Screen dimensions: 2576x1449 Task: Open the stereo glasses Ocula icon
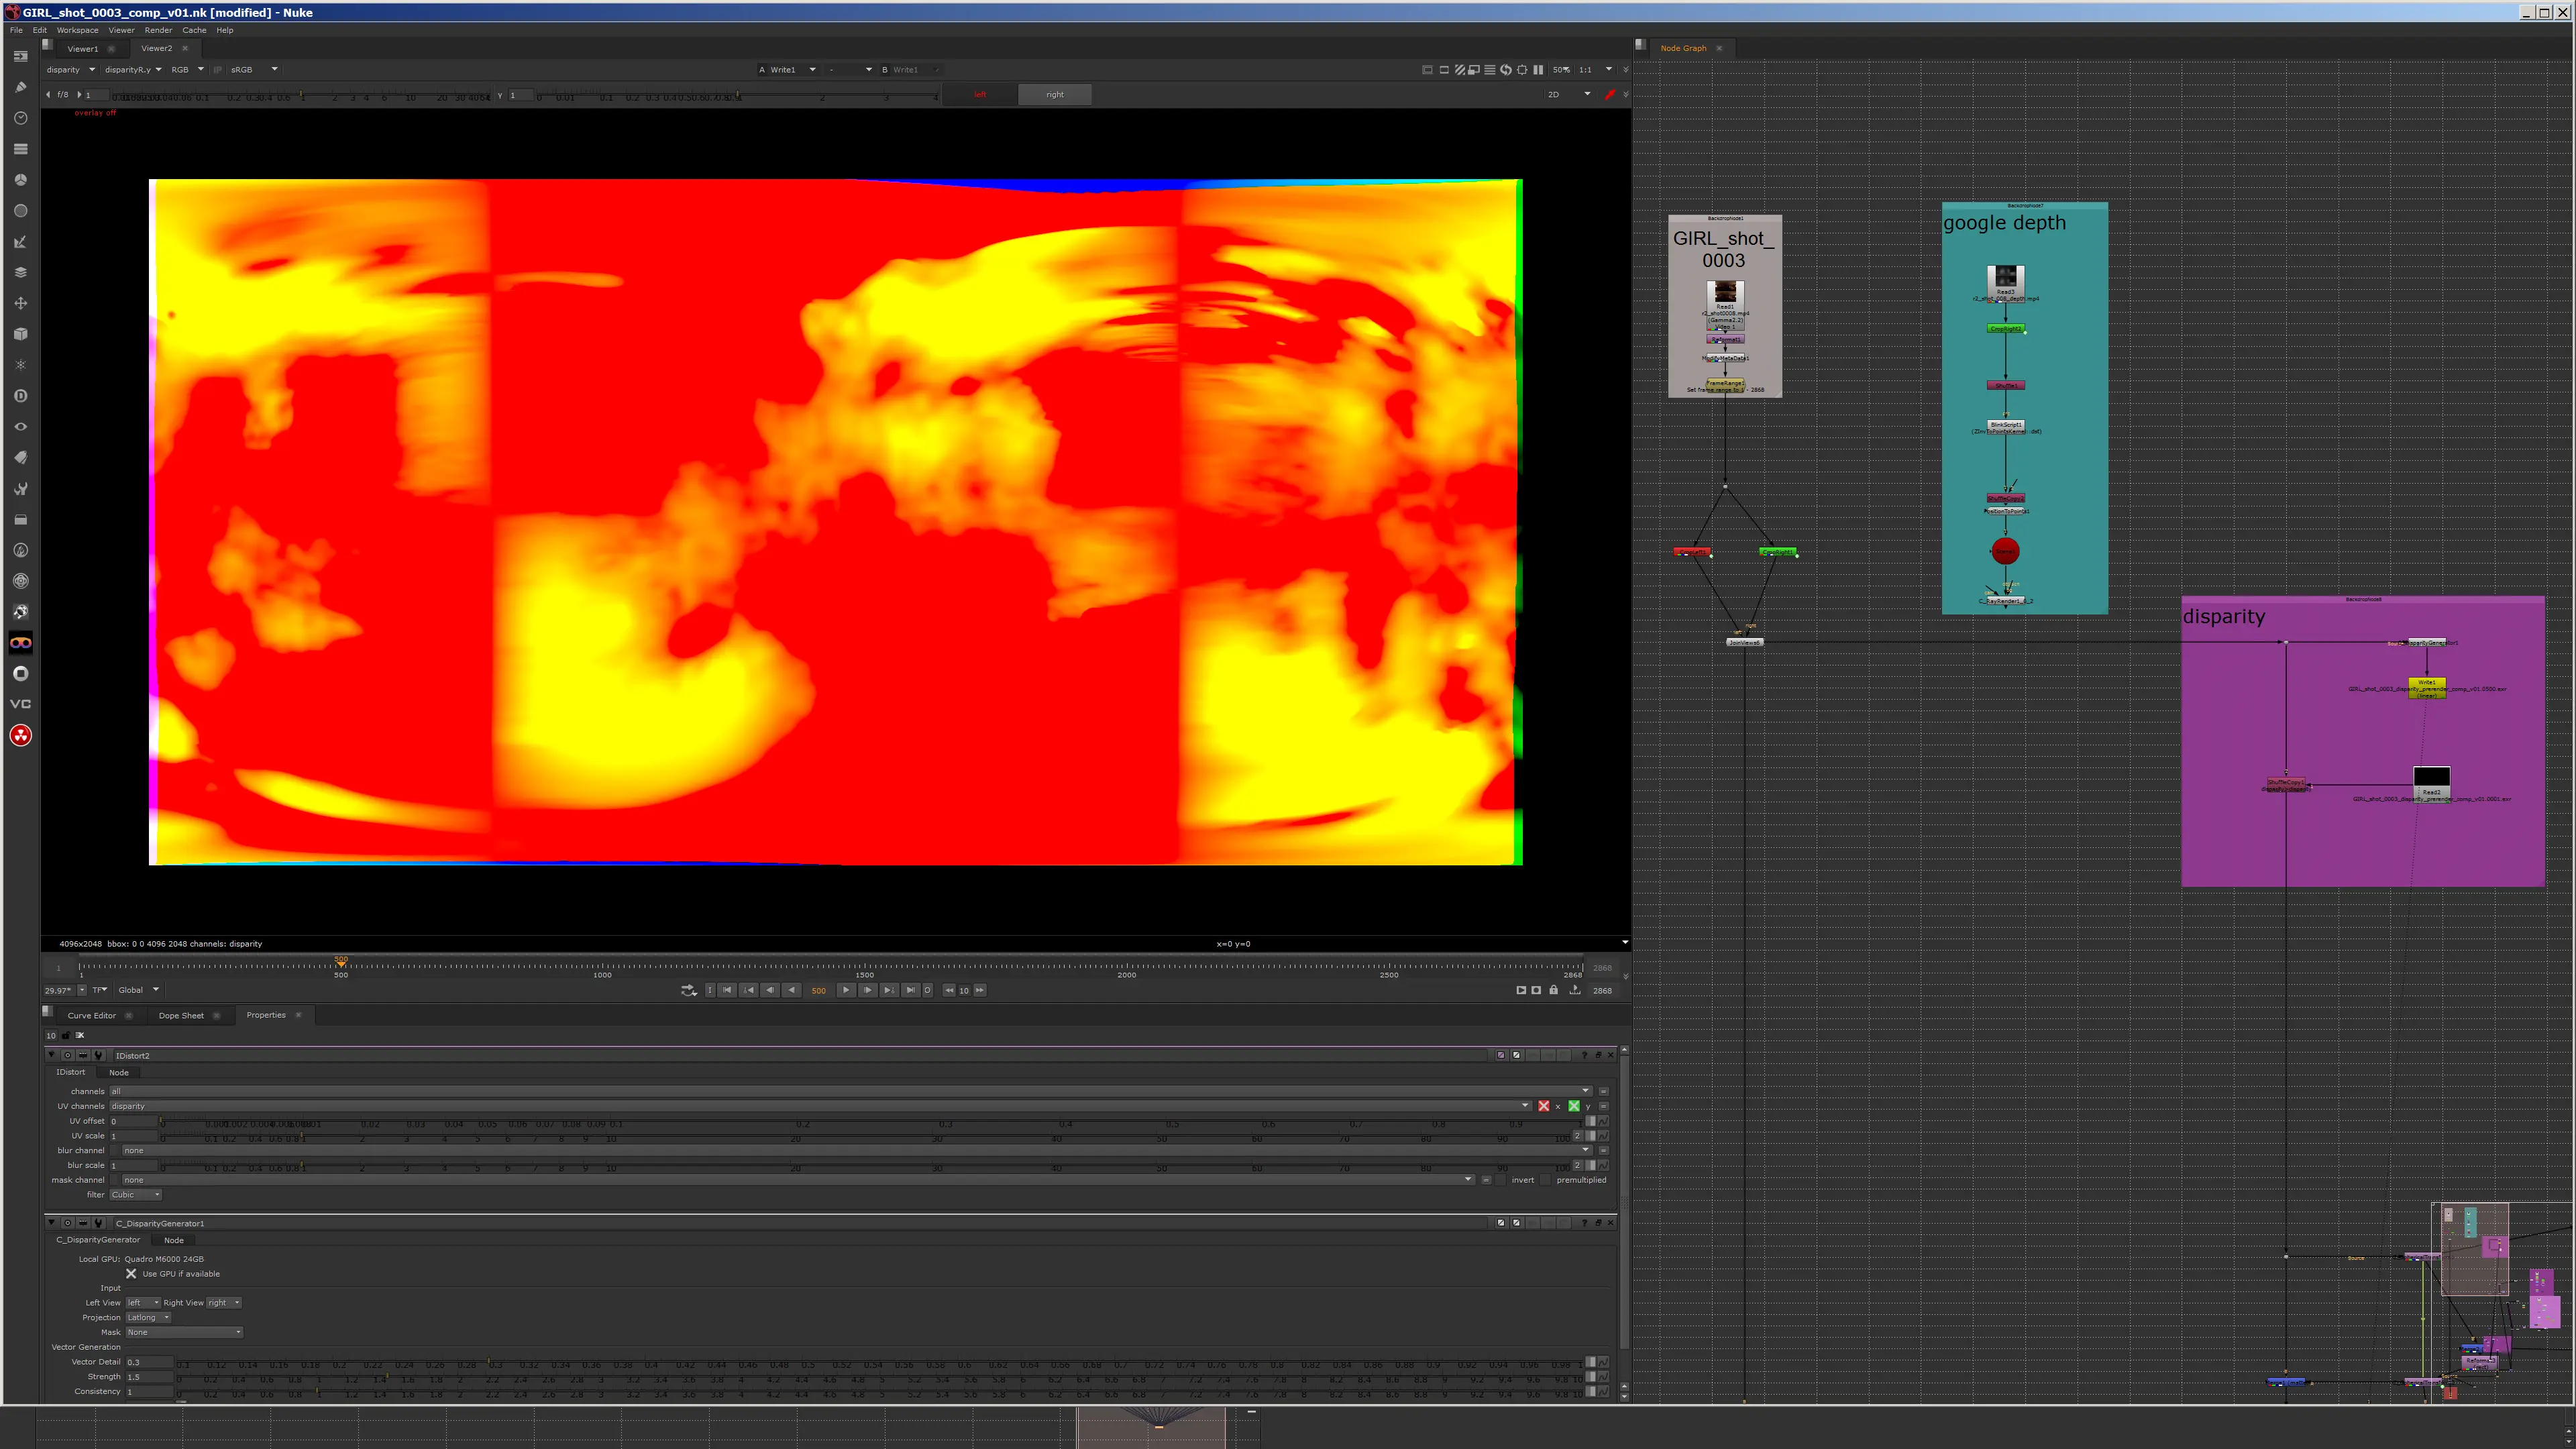point(20,643)
